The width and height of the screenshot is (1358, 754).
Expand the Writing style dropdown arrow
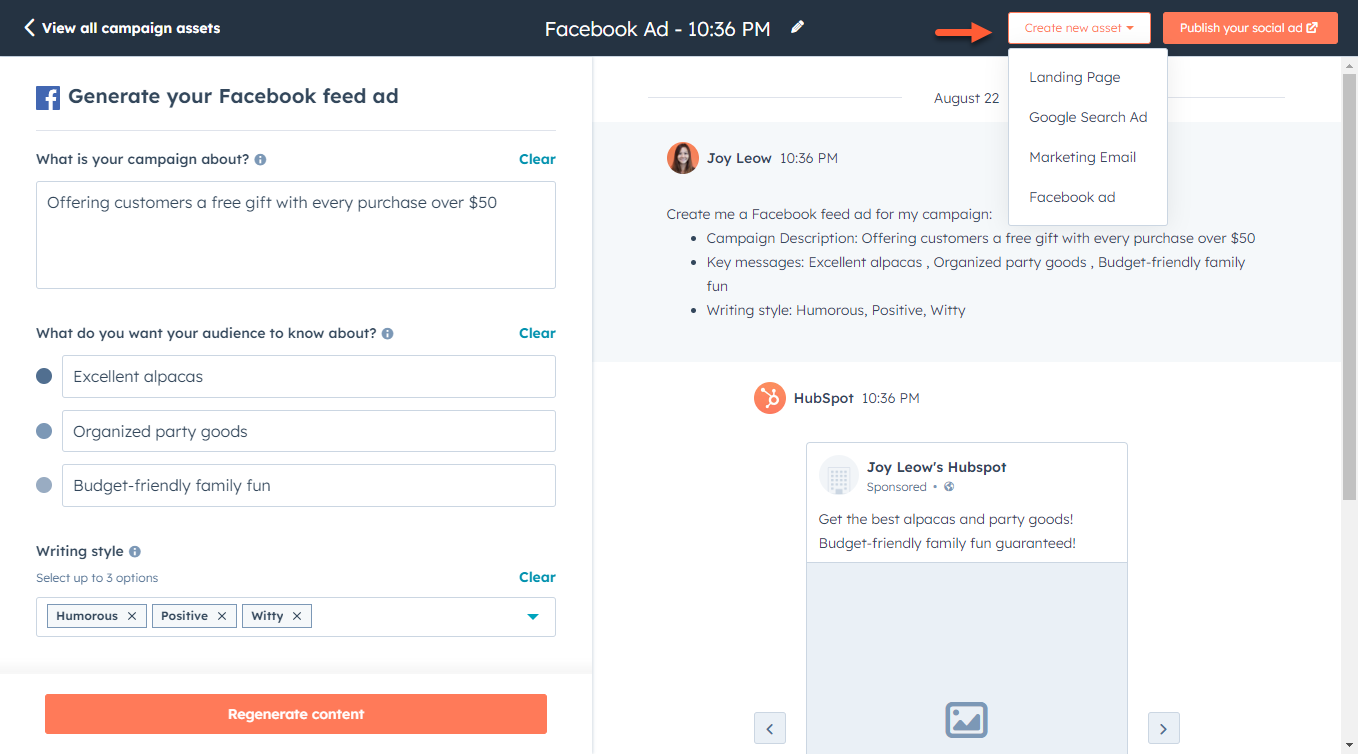[x=533, y=617]
